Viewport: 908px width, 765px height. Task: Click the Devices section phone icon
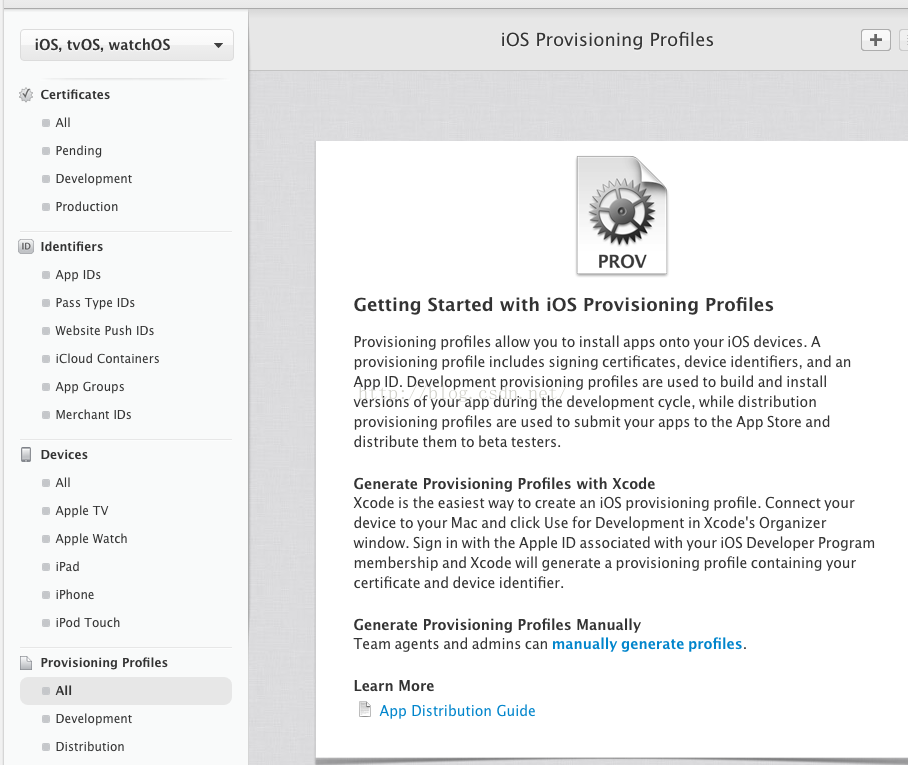pyautogui.click(x=26, y=455)
